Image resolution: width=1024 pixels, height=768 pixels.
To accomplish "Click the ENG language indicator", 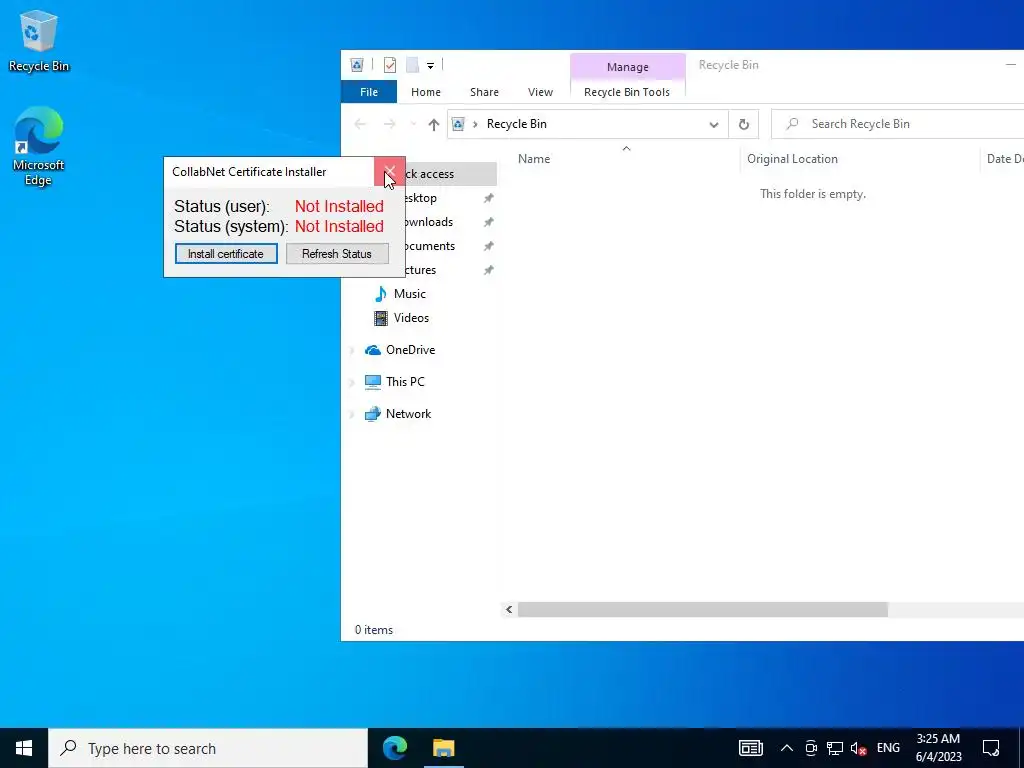I will [x=888, y=748].
